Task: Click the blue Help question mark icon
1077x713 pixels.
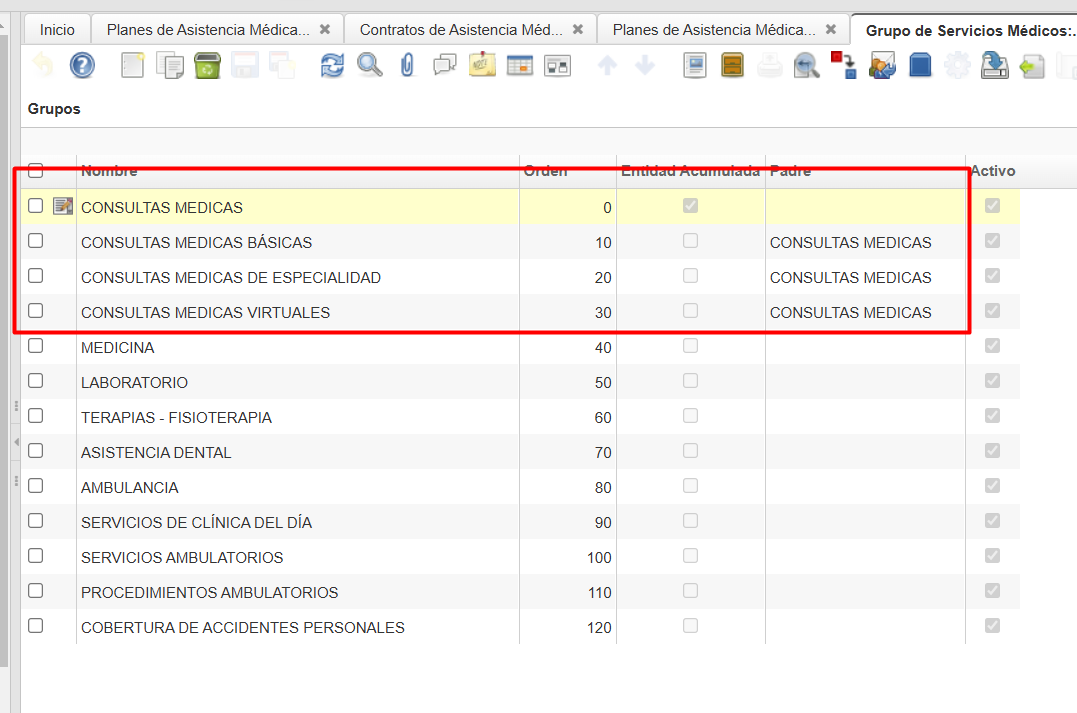Action: [x=82, y=66]
